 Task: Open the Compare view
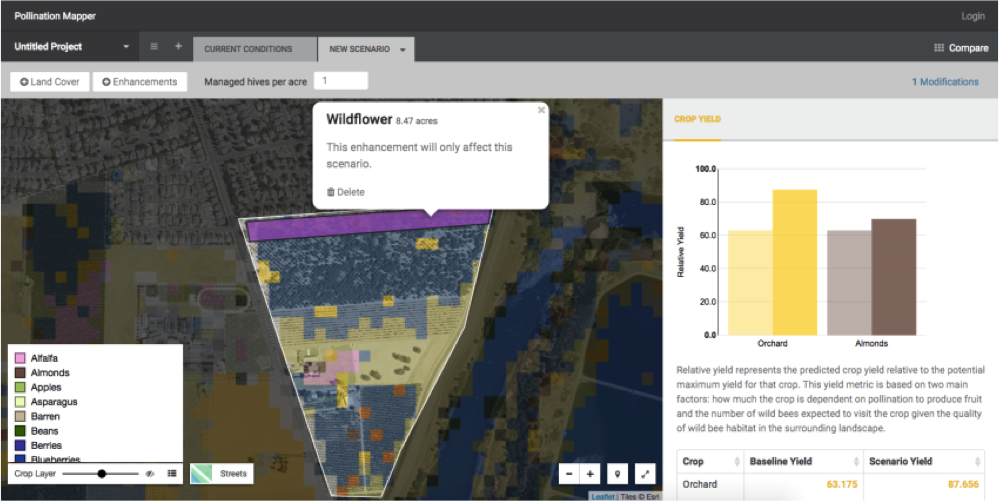click(960, 48)
